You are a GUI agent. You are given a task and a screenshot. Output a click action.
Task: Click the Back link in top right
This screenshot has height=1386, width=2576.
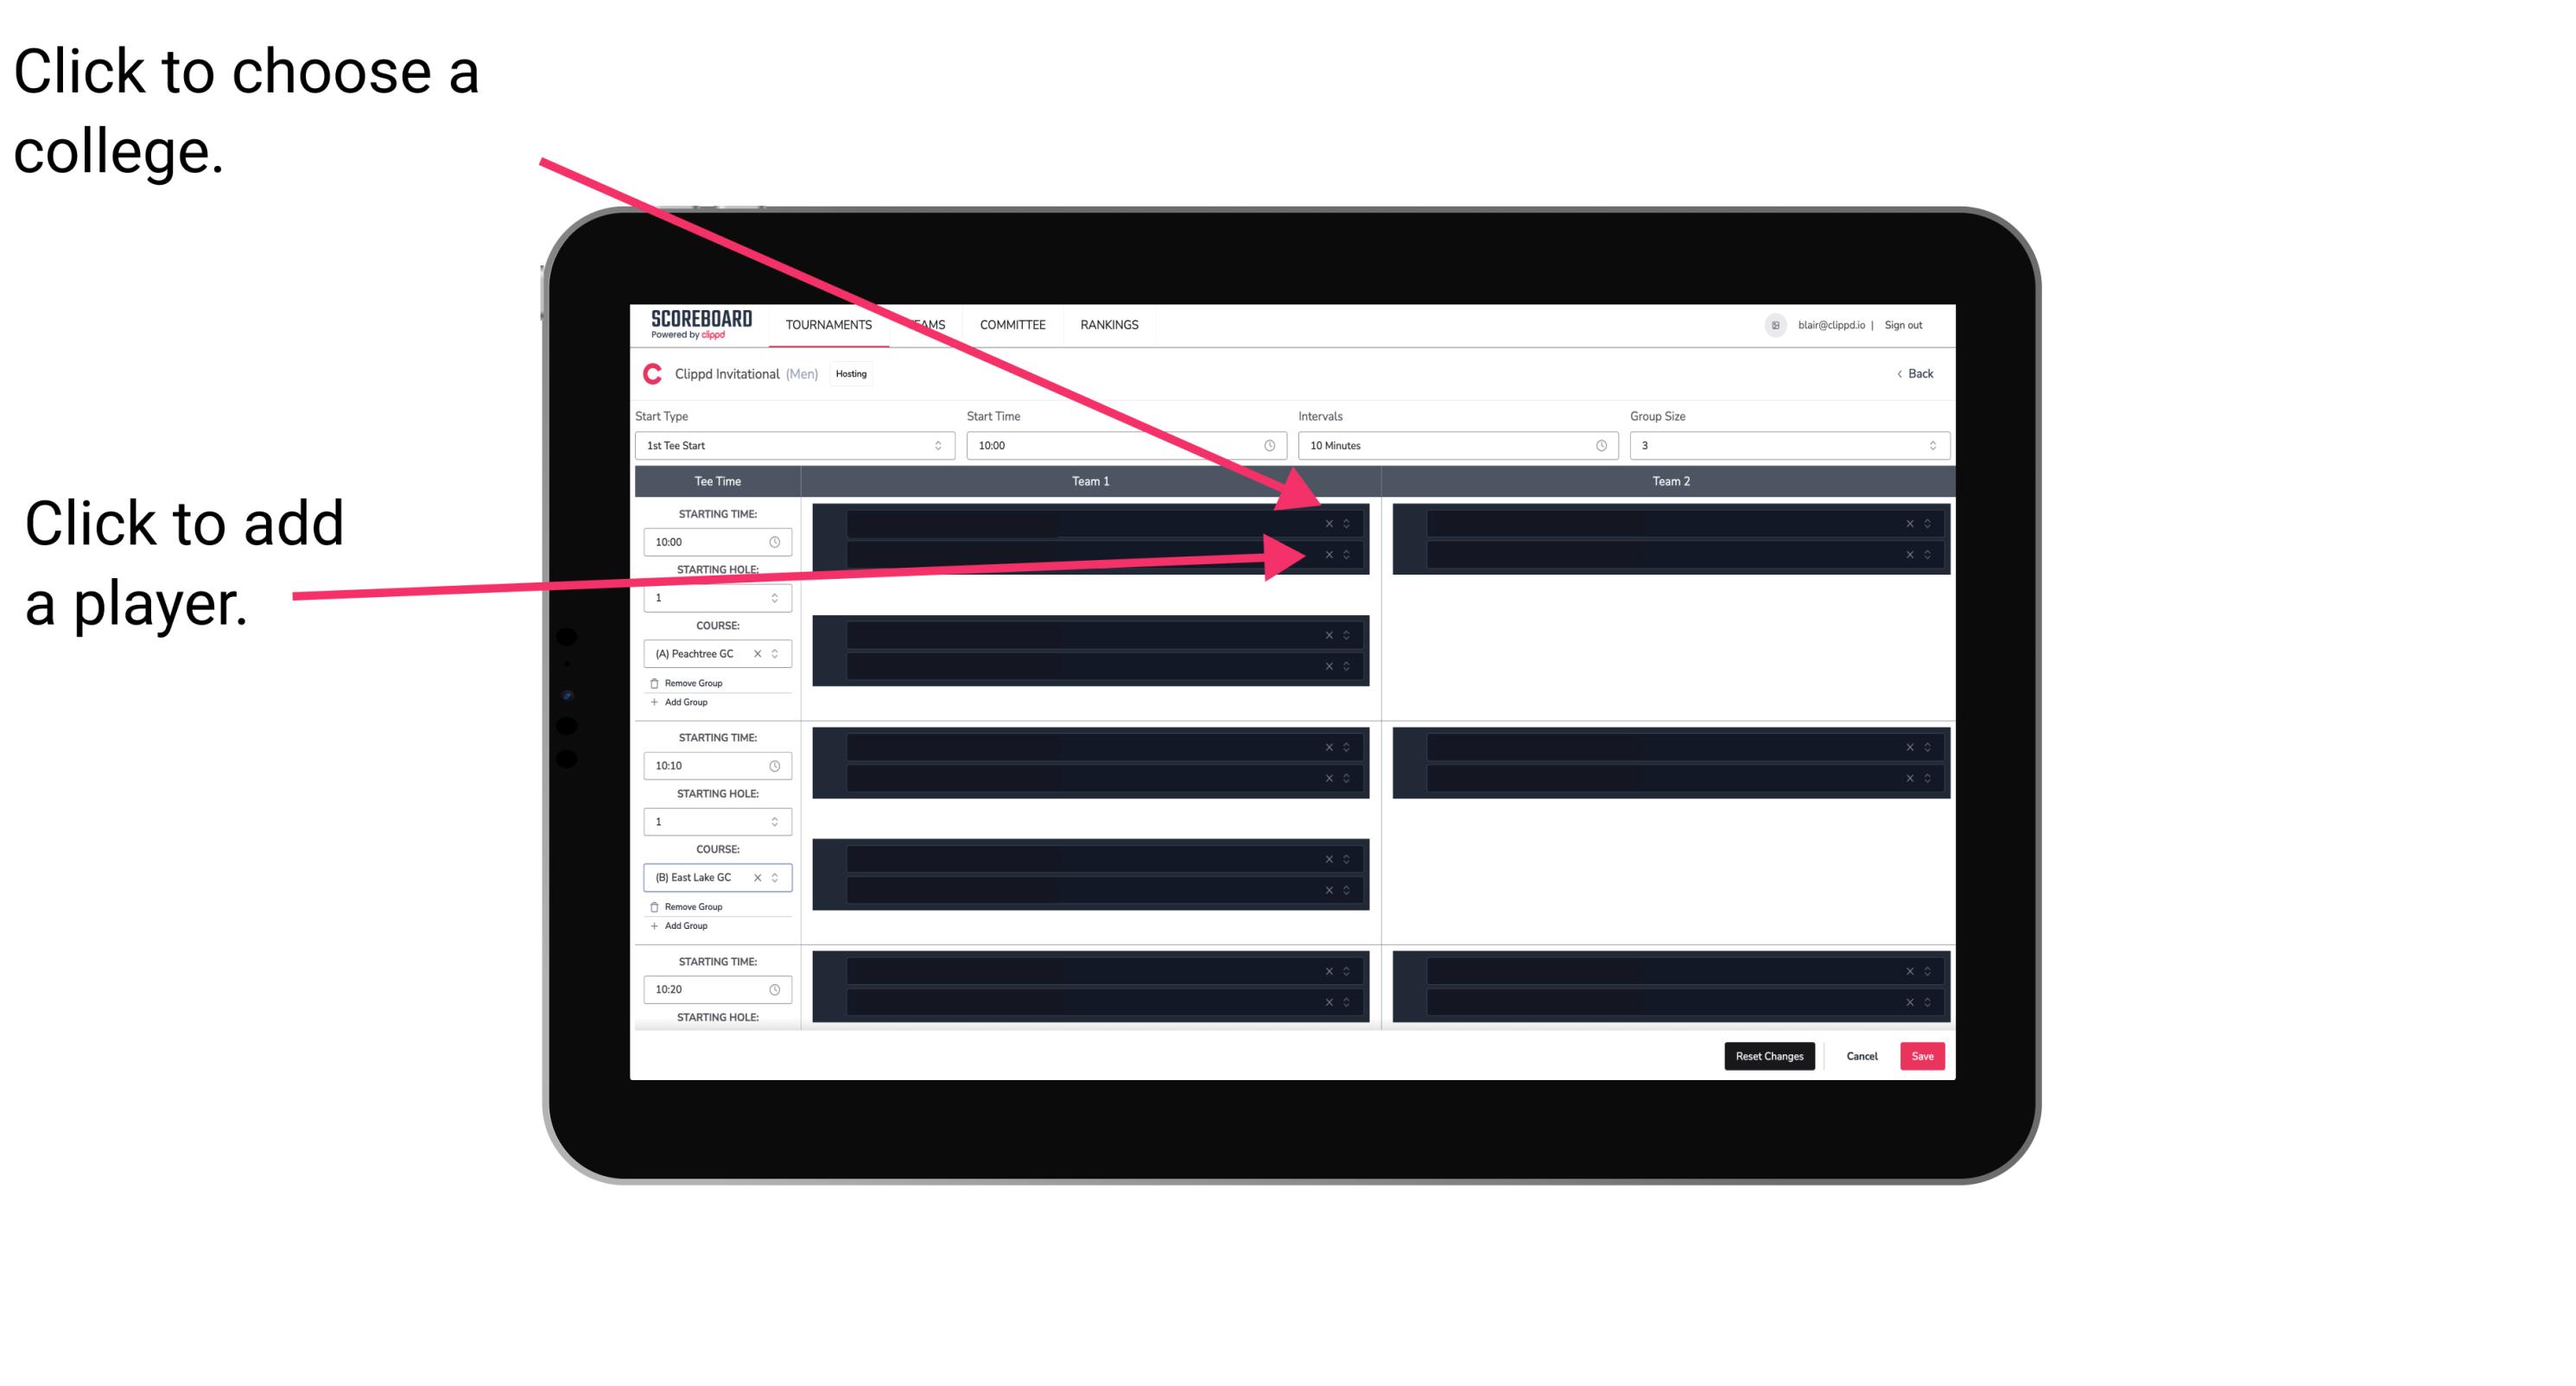(x=1916, y=374)
